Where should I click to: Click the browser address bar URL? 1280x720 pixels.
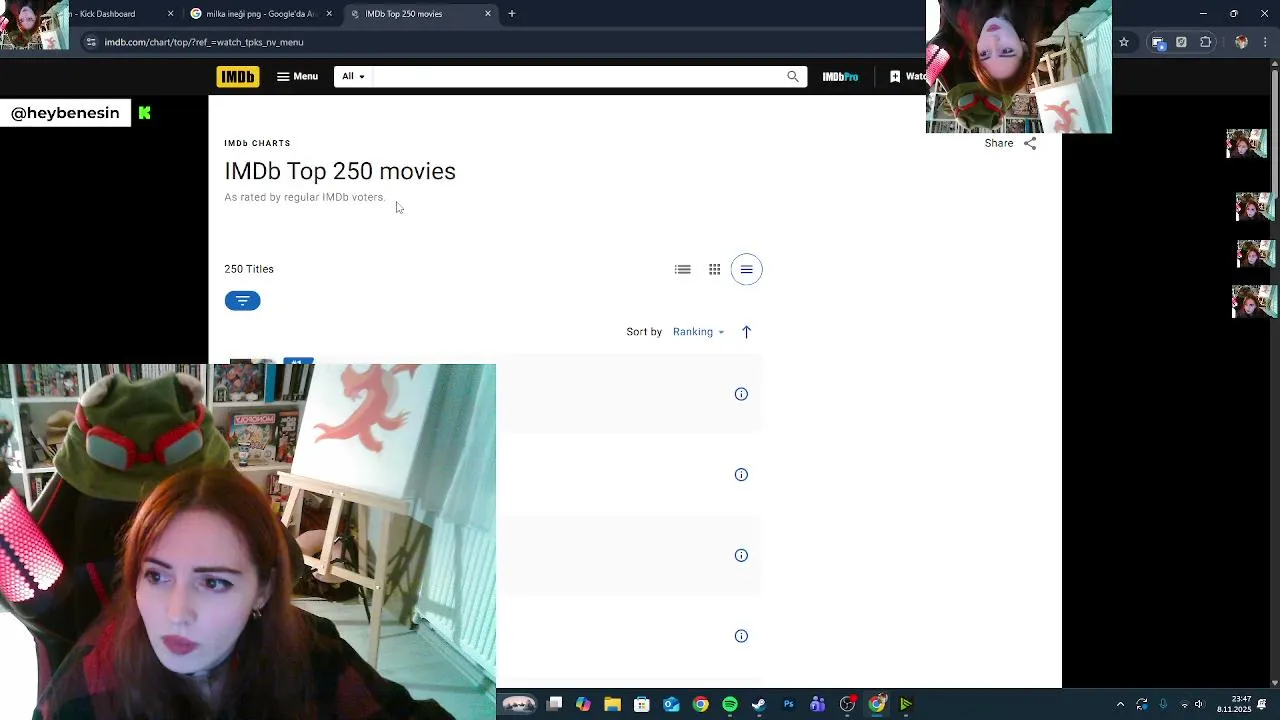[x=204, y=42]
